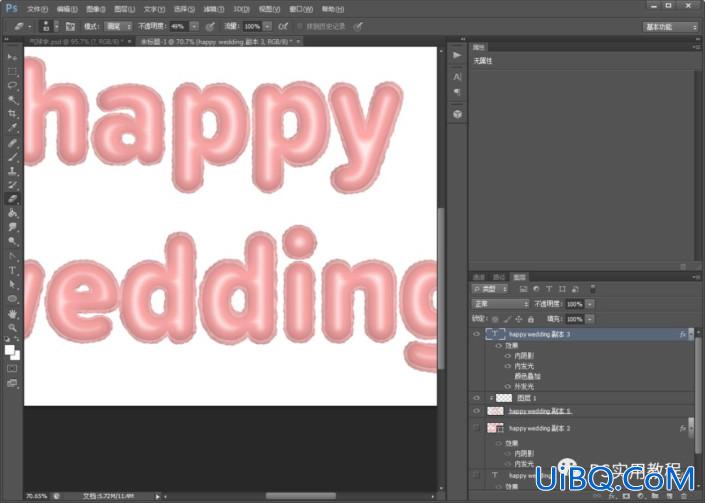
Task: Open the 滤镜 menu
Action: (x=214, y=9)
